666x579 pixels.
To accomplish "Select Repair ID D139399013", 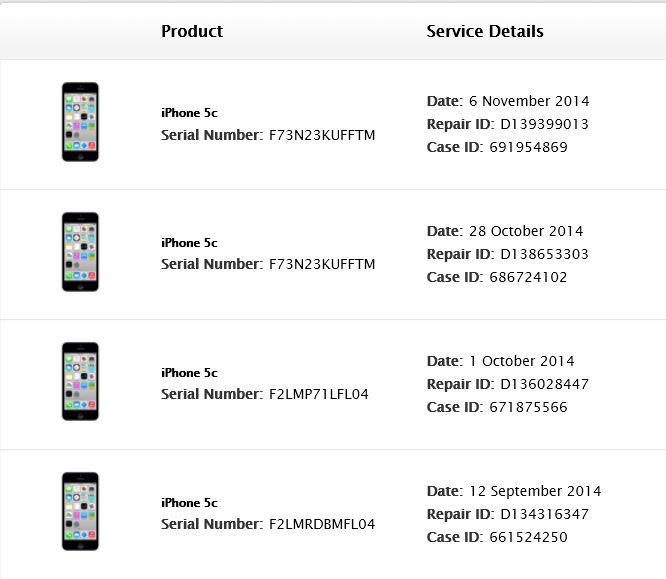I will pos(544,124).
